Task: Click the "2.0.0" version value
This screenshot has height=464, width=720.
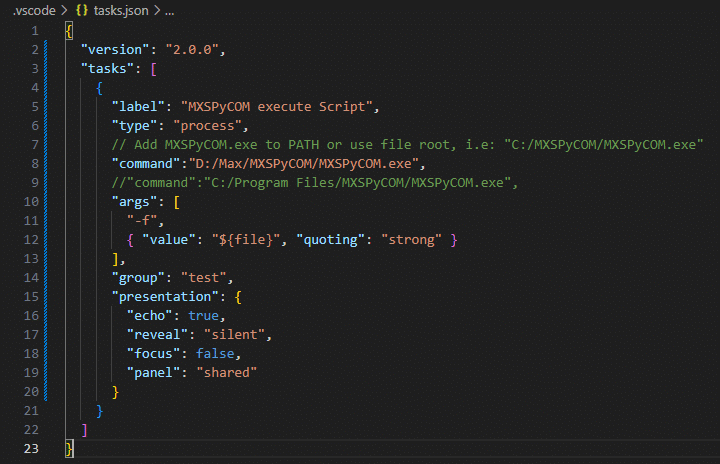Action: 192,50
